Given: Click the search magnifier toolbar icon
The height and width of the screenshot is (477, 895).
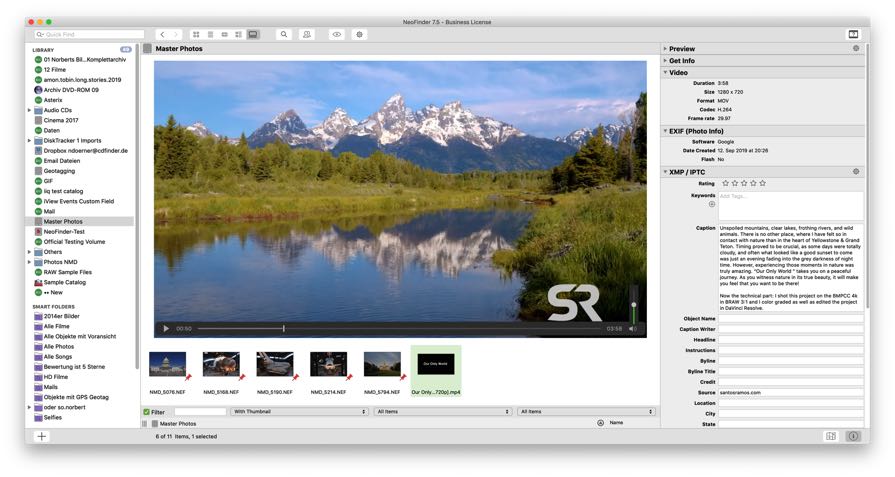Looking at the screenshot, I should [x=284, y=34].
